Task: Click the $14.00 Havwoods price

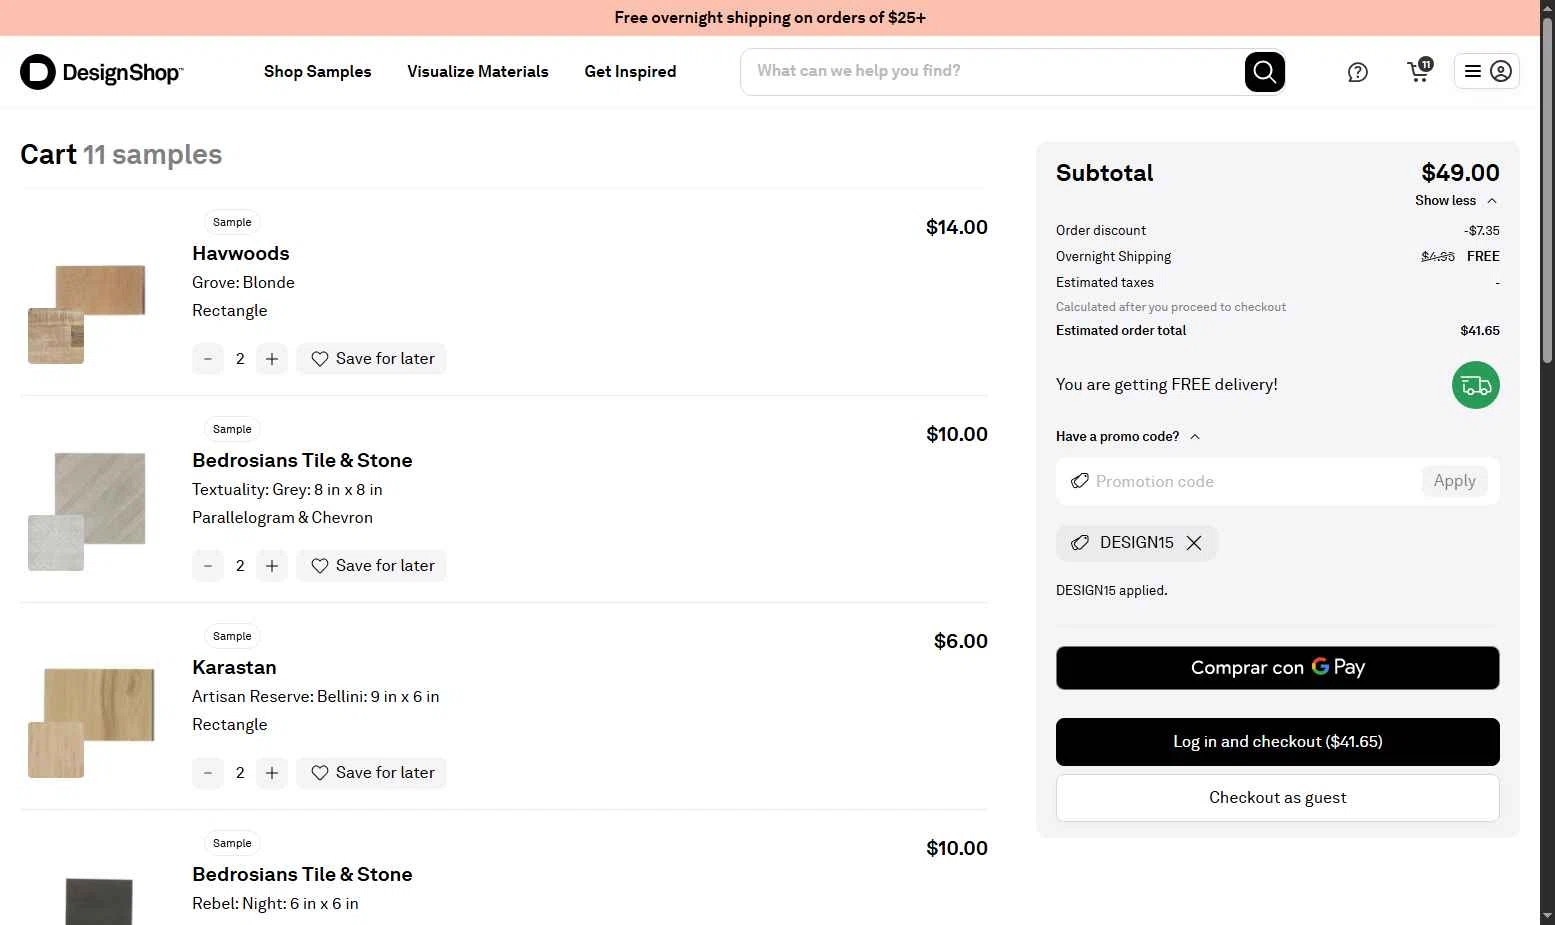Action: coord(957,227)
